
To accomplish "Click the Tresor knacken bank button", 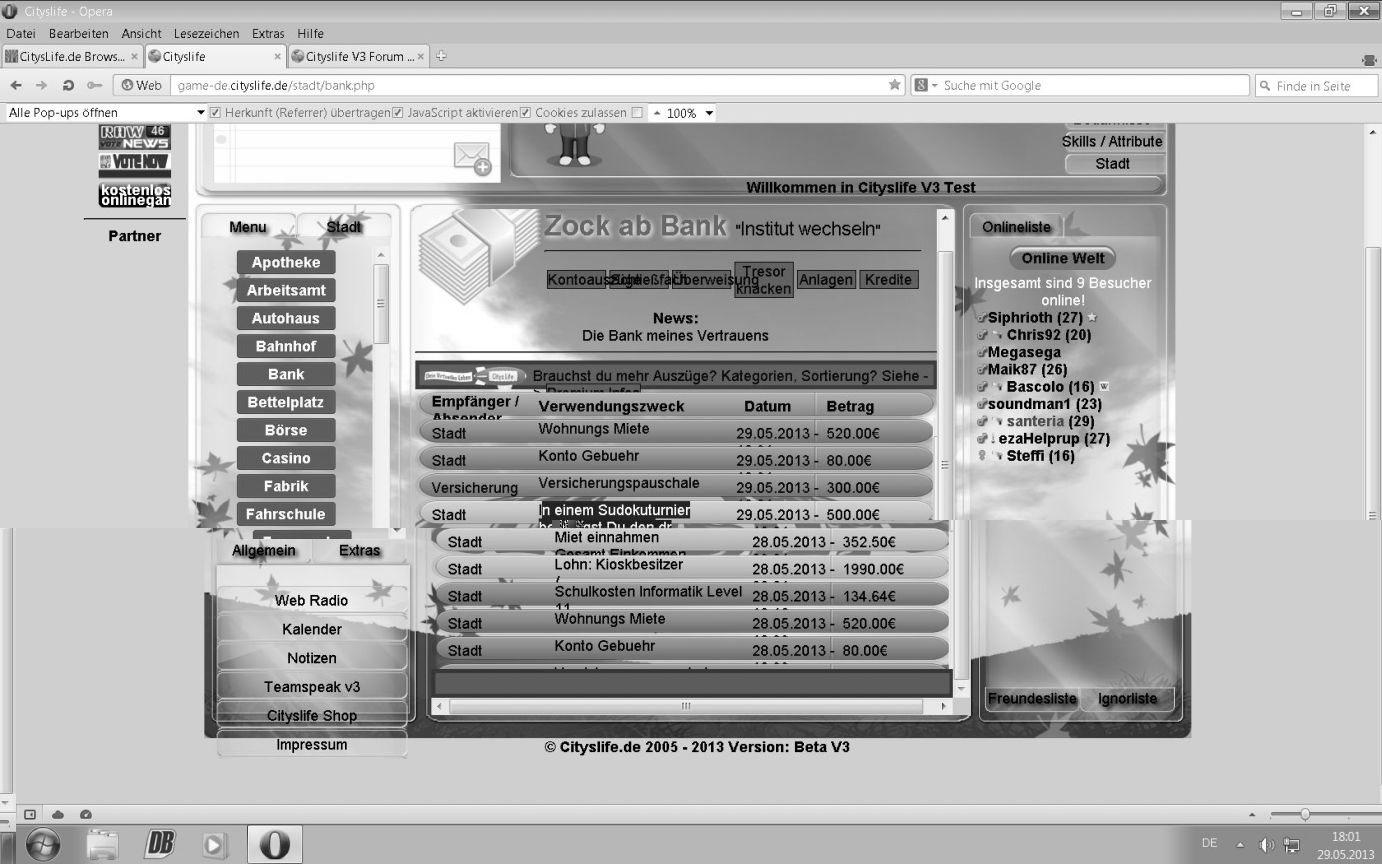I will [x=764, y=280].
